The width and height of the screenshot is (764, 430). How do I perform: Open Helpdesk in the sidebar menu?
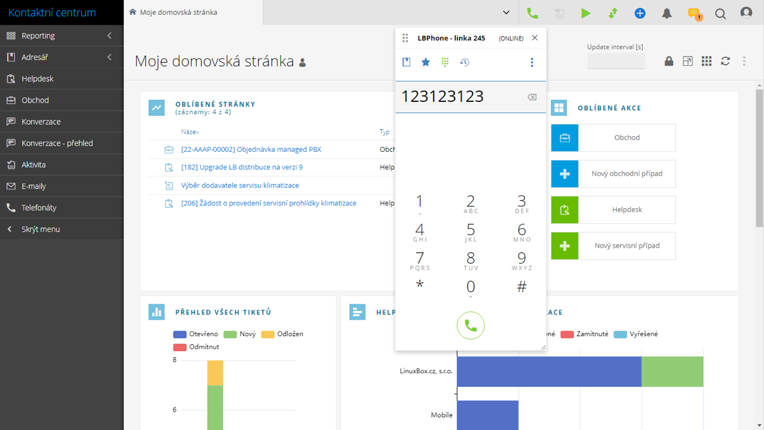click(x=38, y=78)
